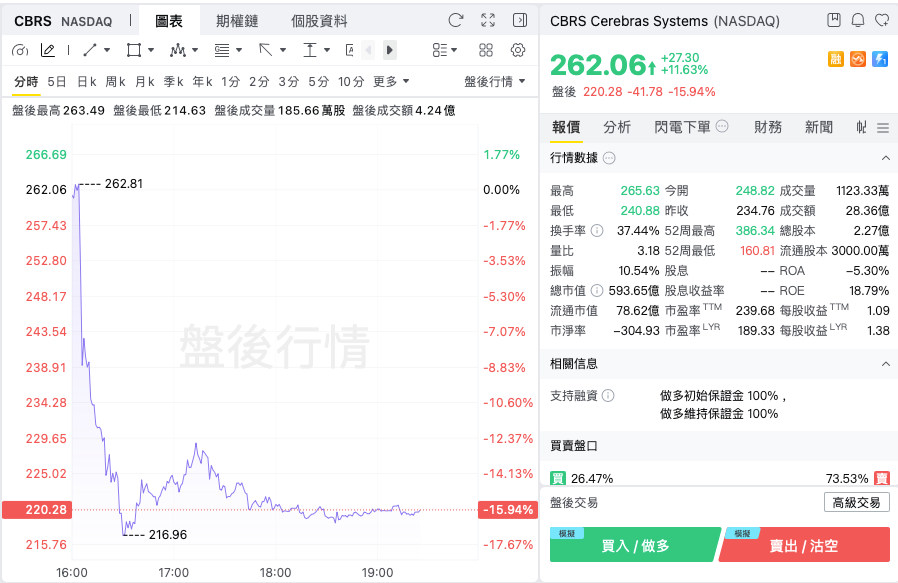
Task: Open the panel hamburger menu
Action: coord(883,128)
